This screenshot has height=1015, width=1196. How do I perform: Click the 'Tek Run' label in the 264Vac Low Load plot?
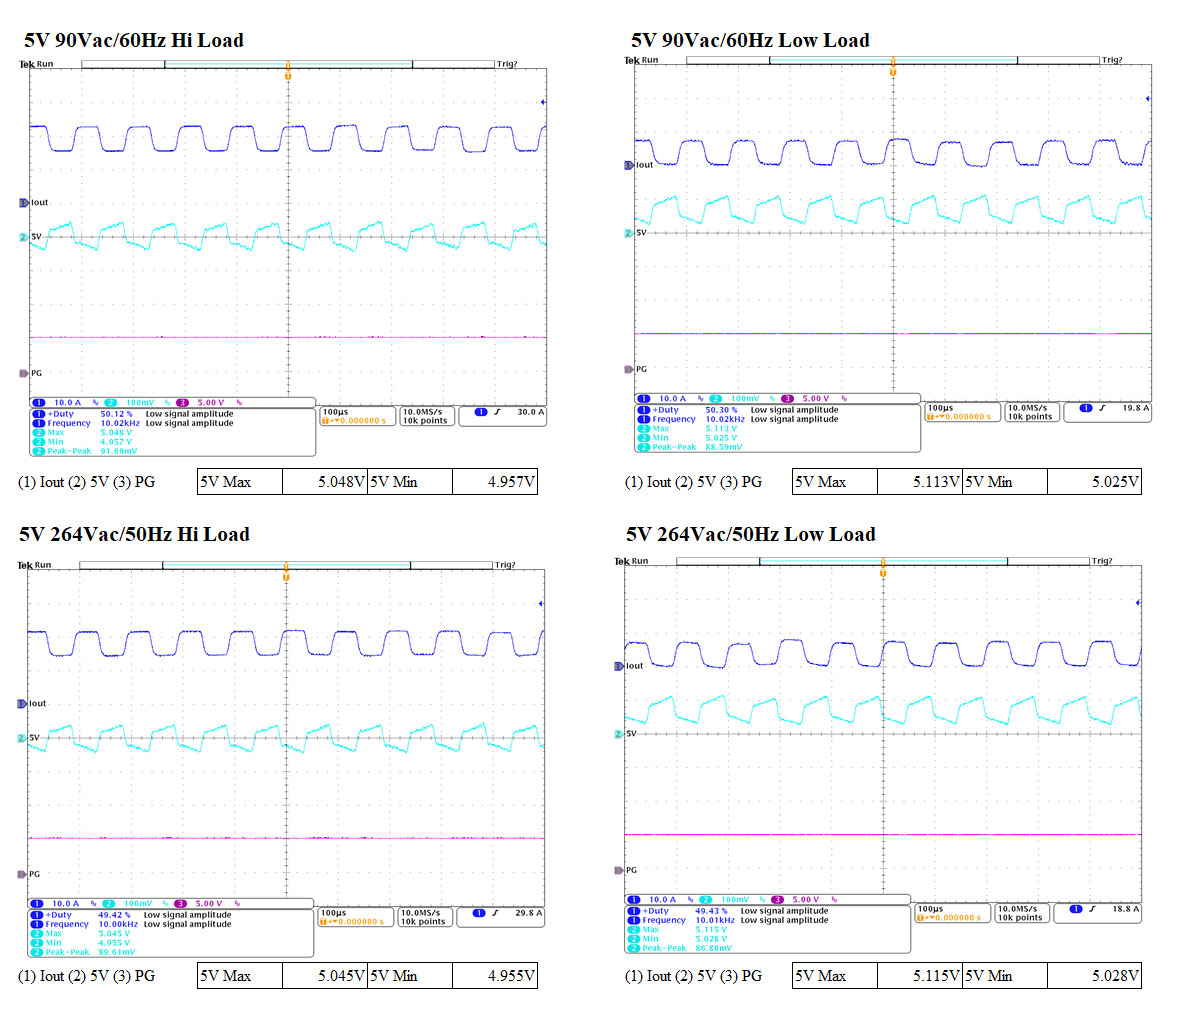(632, 561)
